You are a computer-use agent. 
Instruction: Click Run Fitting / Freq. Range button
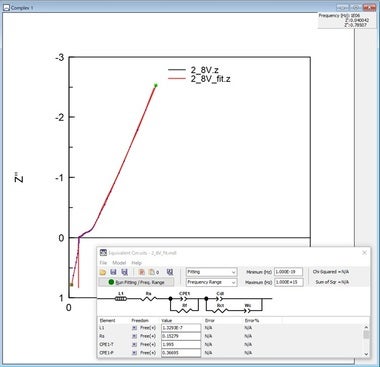pos(136,282)
